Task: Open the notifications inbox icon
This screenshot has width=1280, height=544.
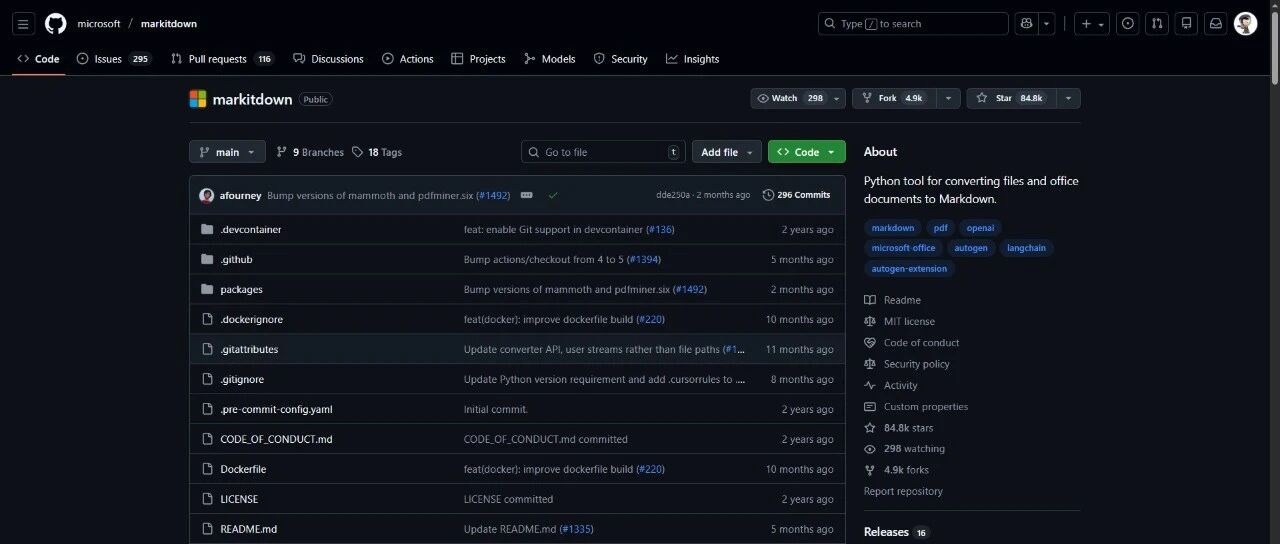Action: click(1215, 24)
